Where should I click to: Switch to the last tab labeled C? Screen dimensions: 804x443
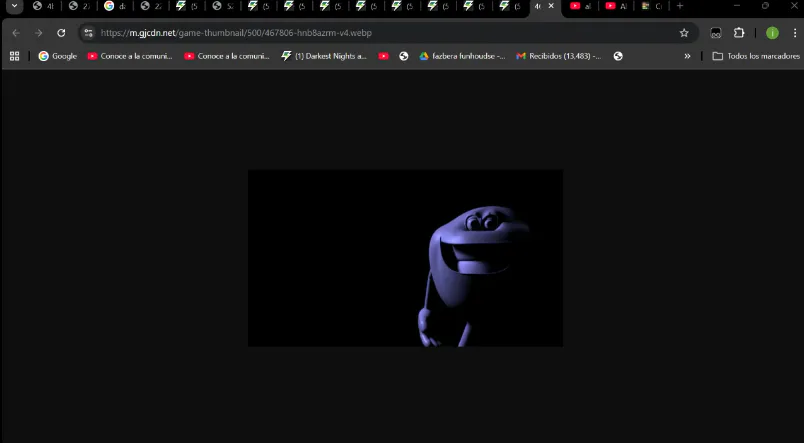click(652, 6)
